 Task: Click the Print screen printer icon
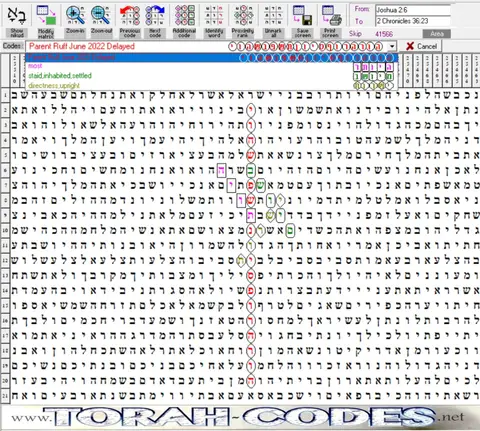pos(331,15)
